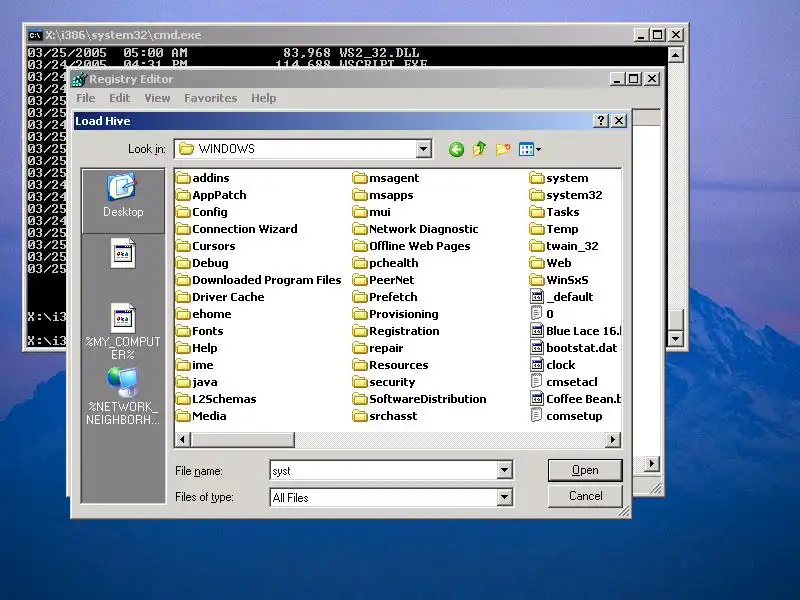Close the Load Hive dialog
The image size is (800, 600).
click(x=619, y=121)
